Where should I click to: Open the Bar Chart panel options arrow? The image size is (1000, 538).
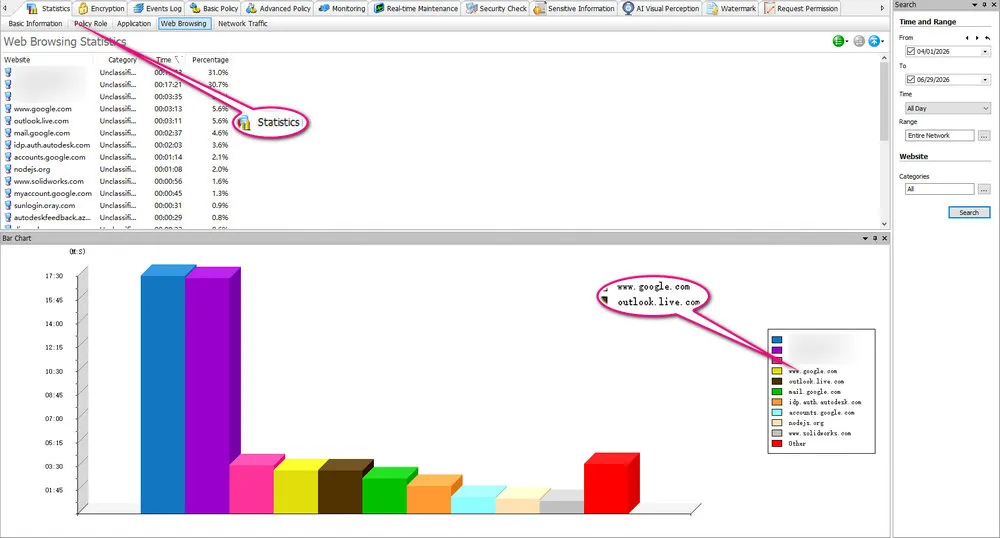click(865, 238)
